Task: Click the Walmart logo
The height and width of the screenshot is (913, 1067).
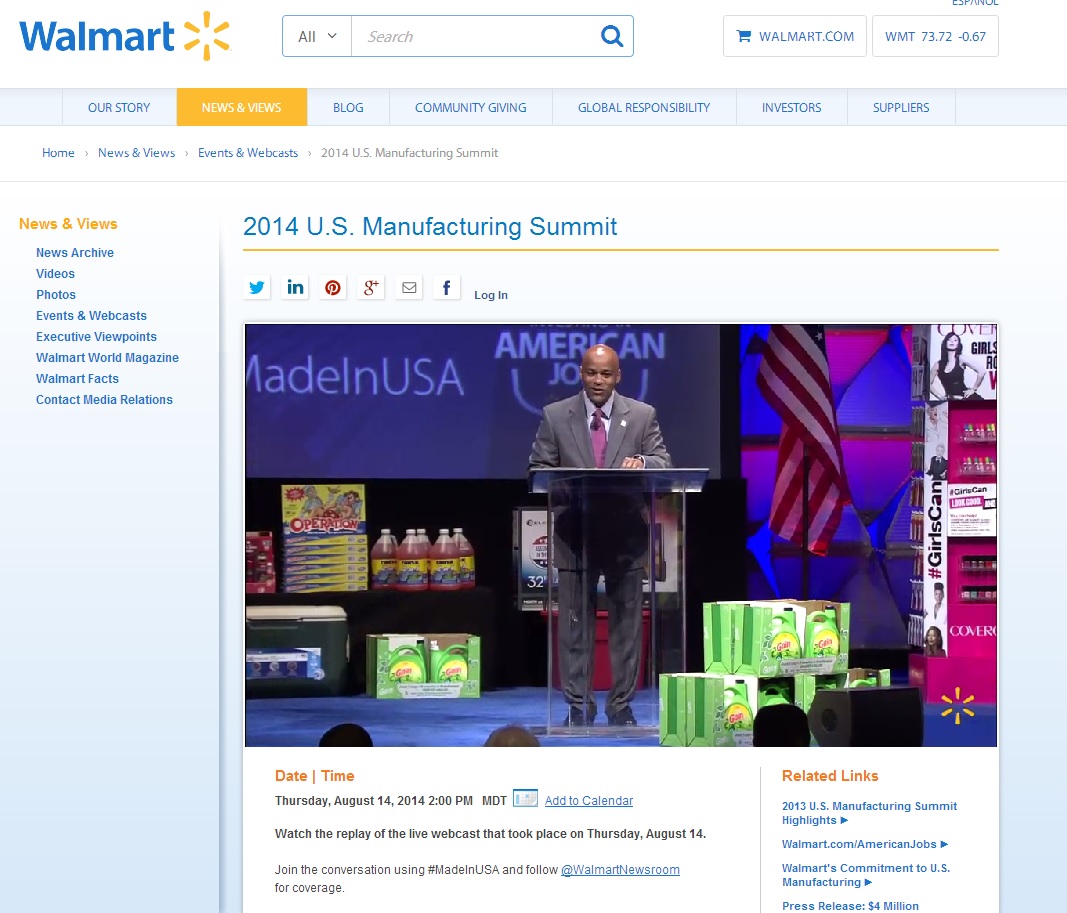Action: [125, 36]
